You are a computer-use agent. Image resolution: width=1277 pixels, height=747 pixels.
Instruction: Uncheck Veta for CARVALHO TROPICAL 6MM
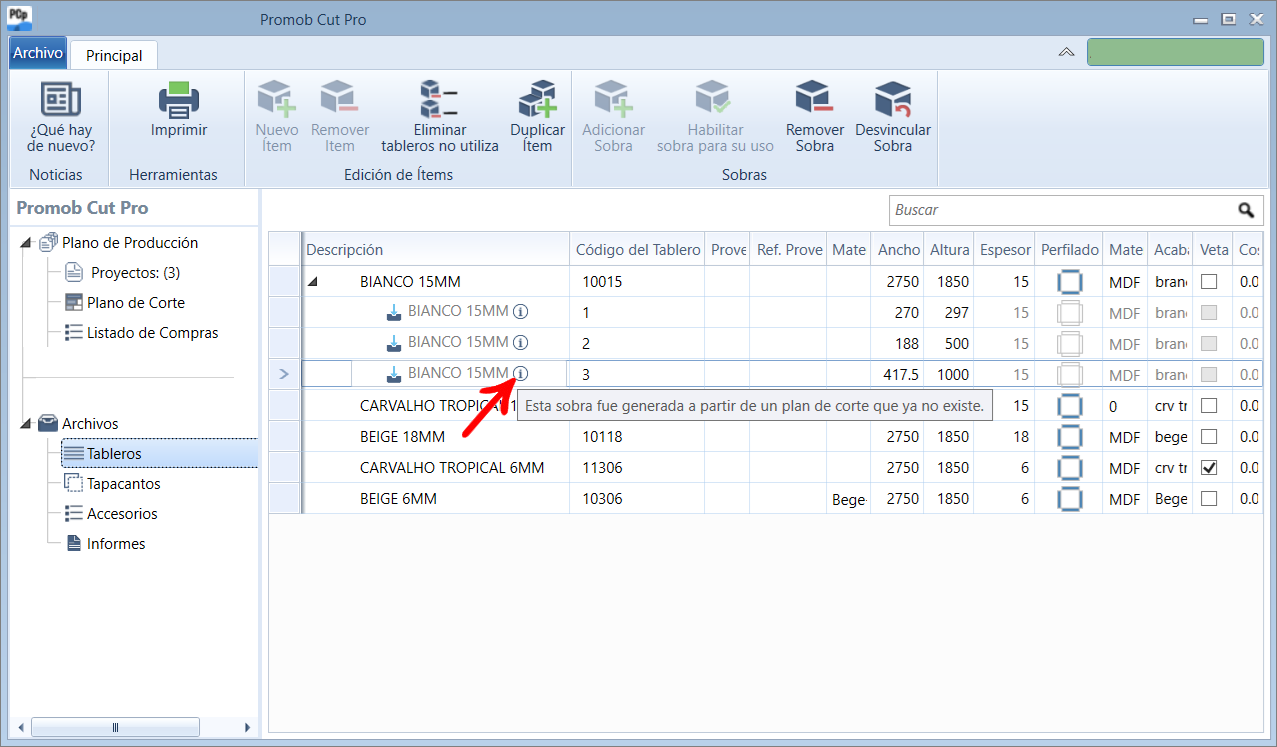point(1209,467)
